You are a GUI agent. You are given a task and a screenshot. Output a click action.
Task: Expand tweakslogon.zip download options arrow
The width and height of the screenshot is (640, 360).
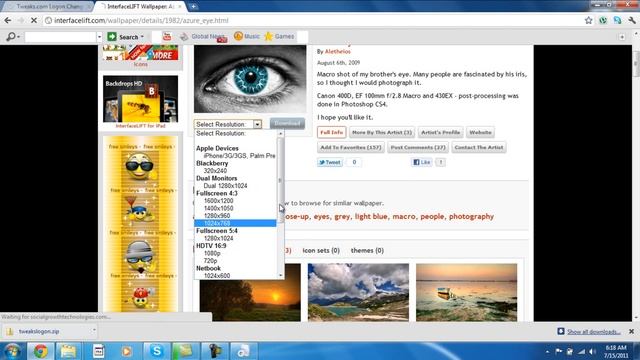pyautogui.click(x=93, y=331)
